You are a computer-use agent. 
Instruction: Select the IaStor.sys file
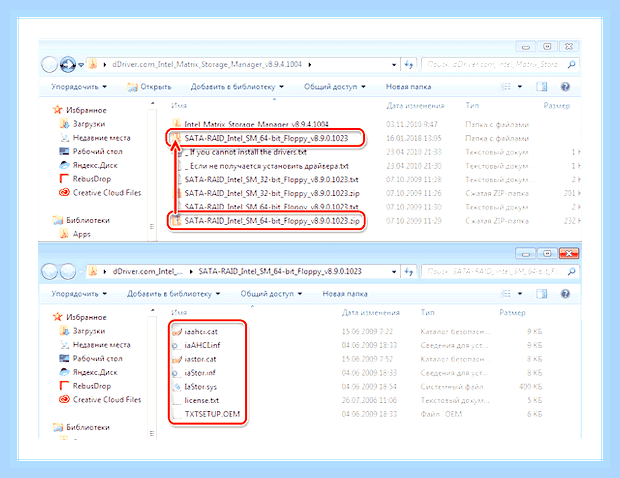tap(195, 387)
